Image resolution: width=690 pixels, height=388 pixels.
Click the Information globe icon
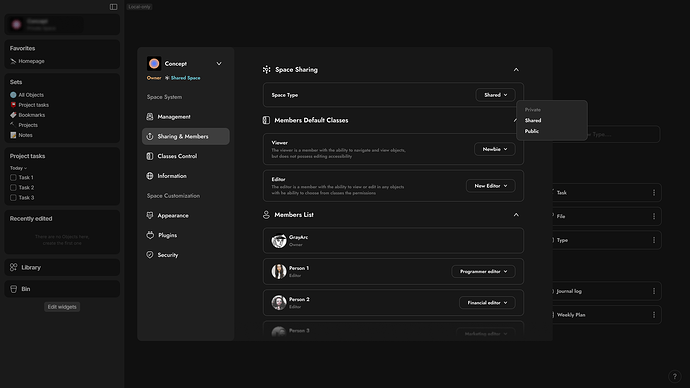click(x=150, y=176)
